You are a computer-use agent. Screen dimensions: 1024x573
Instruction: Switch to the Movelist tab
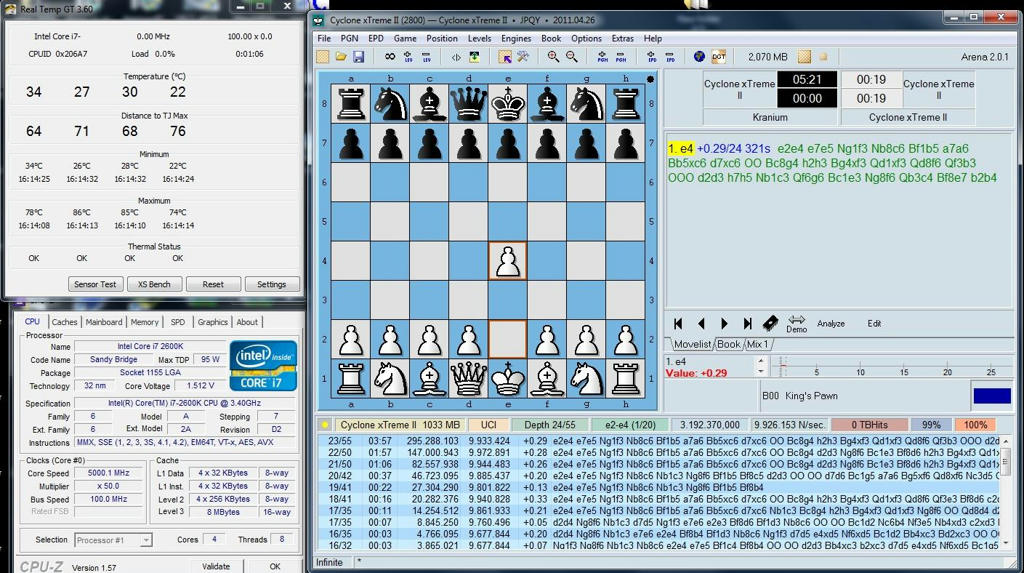coord(692,344)
